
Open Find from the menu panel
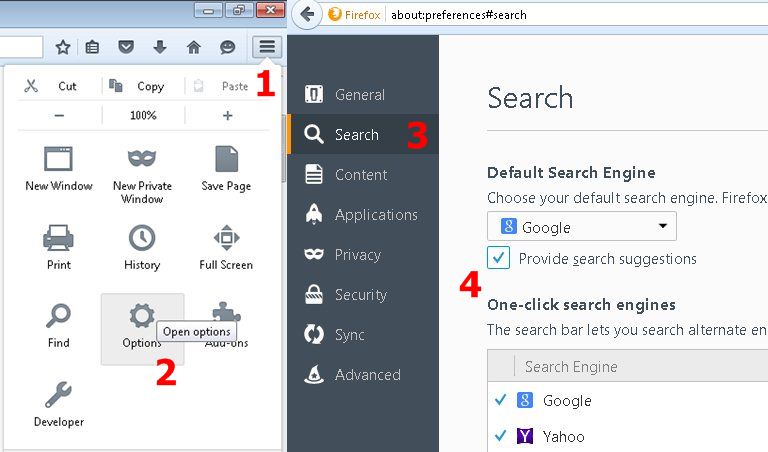(x=59, y=326)
